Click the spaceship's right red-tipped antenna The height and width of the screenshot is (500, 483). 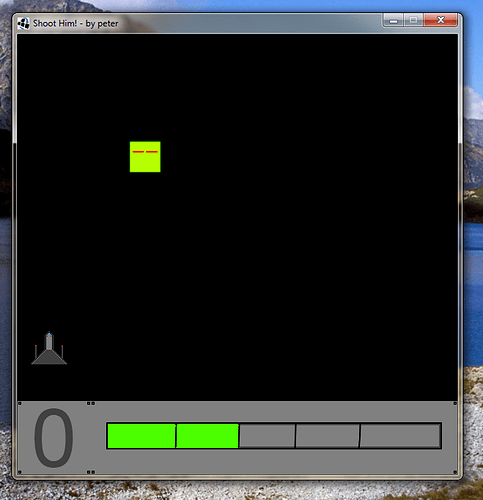click(62, 351)
